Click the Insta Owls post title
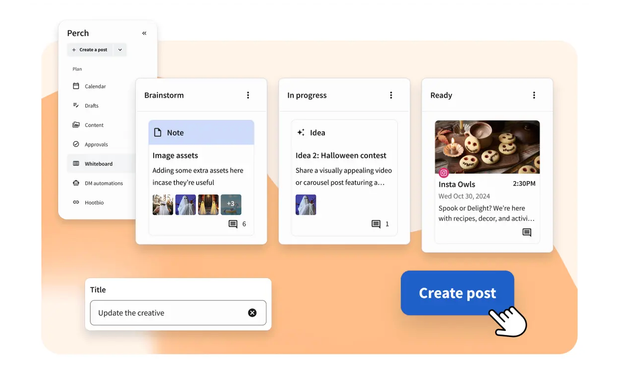This screenshot has height=378, width=618. pyautogui.click(x=457, y=184)
